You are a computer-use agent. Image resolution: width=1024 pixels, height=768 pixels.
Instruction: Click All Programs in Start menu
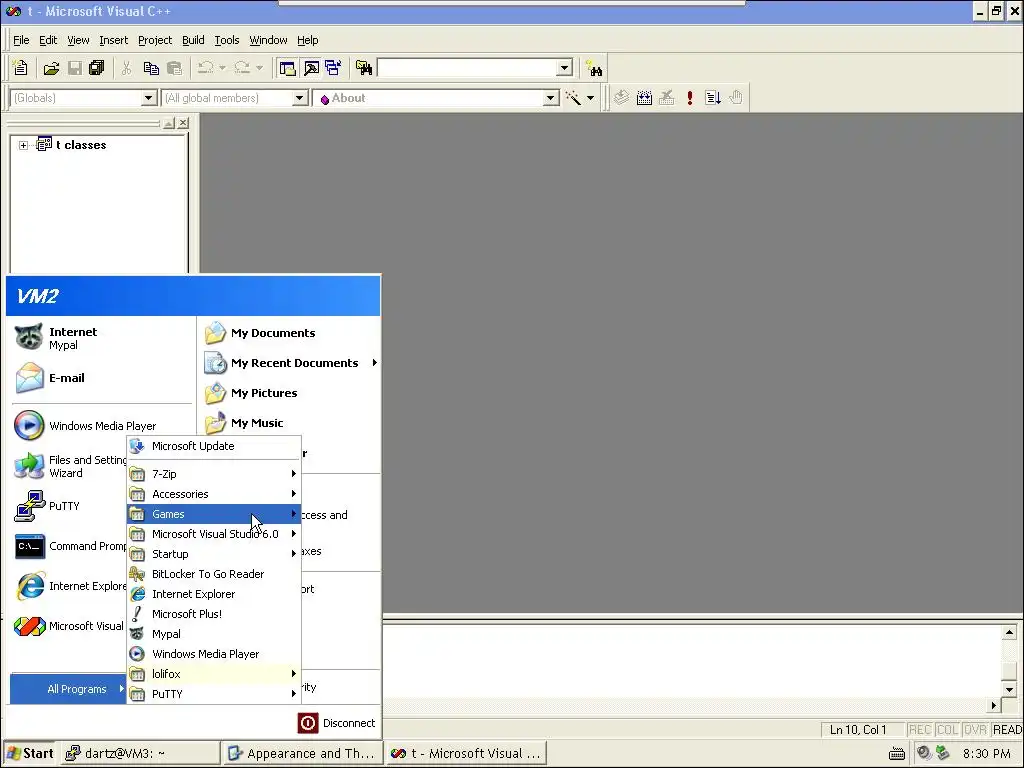pyautogui.click(x=68, y=689)
